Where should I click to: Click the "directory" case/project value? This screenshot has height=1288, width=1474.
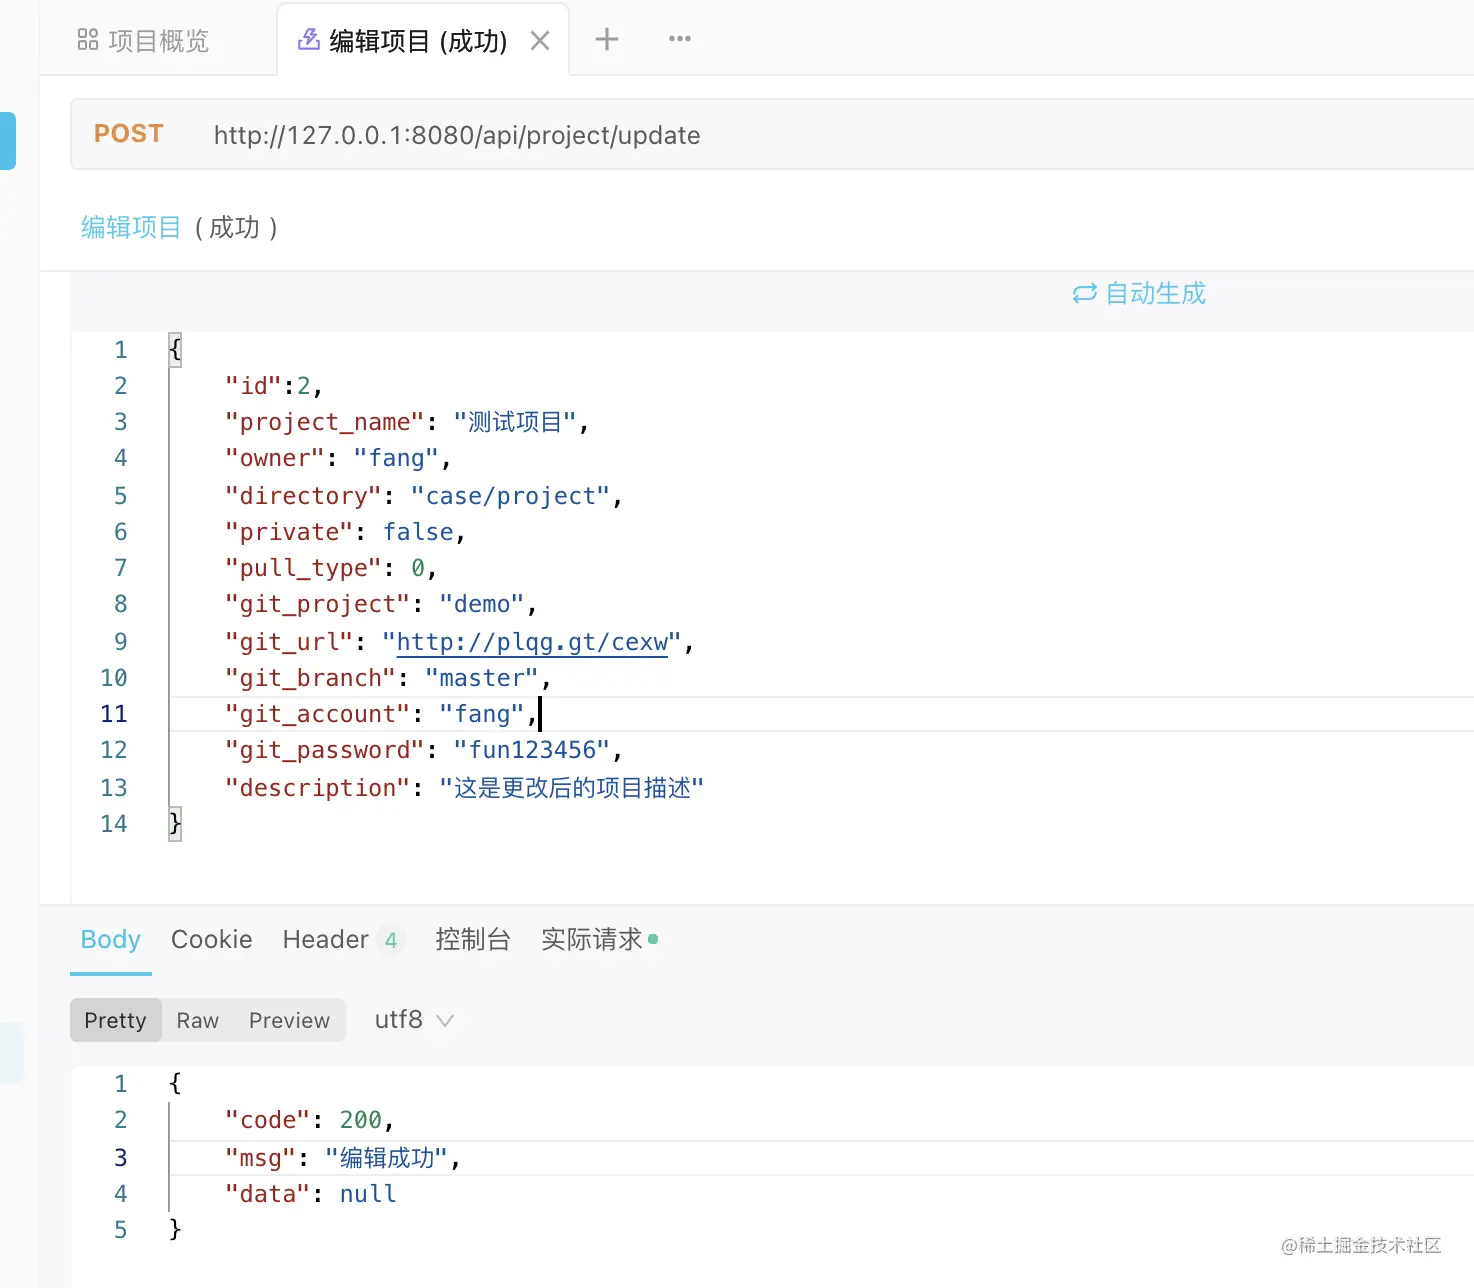pos(510,496)
